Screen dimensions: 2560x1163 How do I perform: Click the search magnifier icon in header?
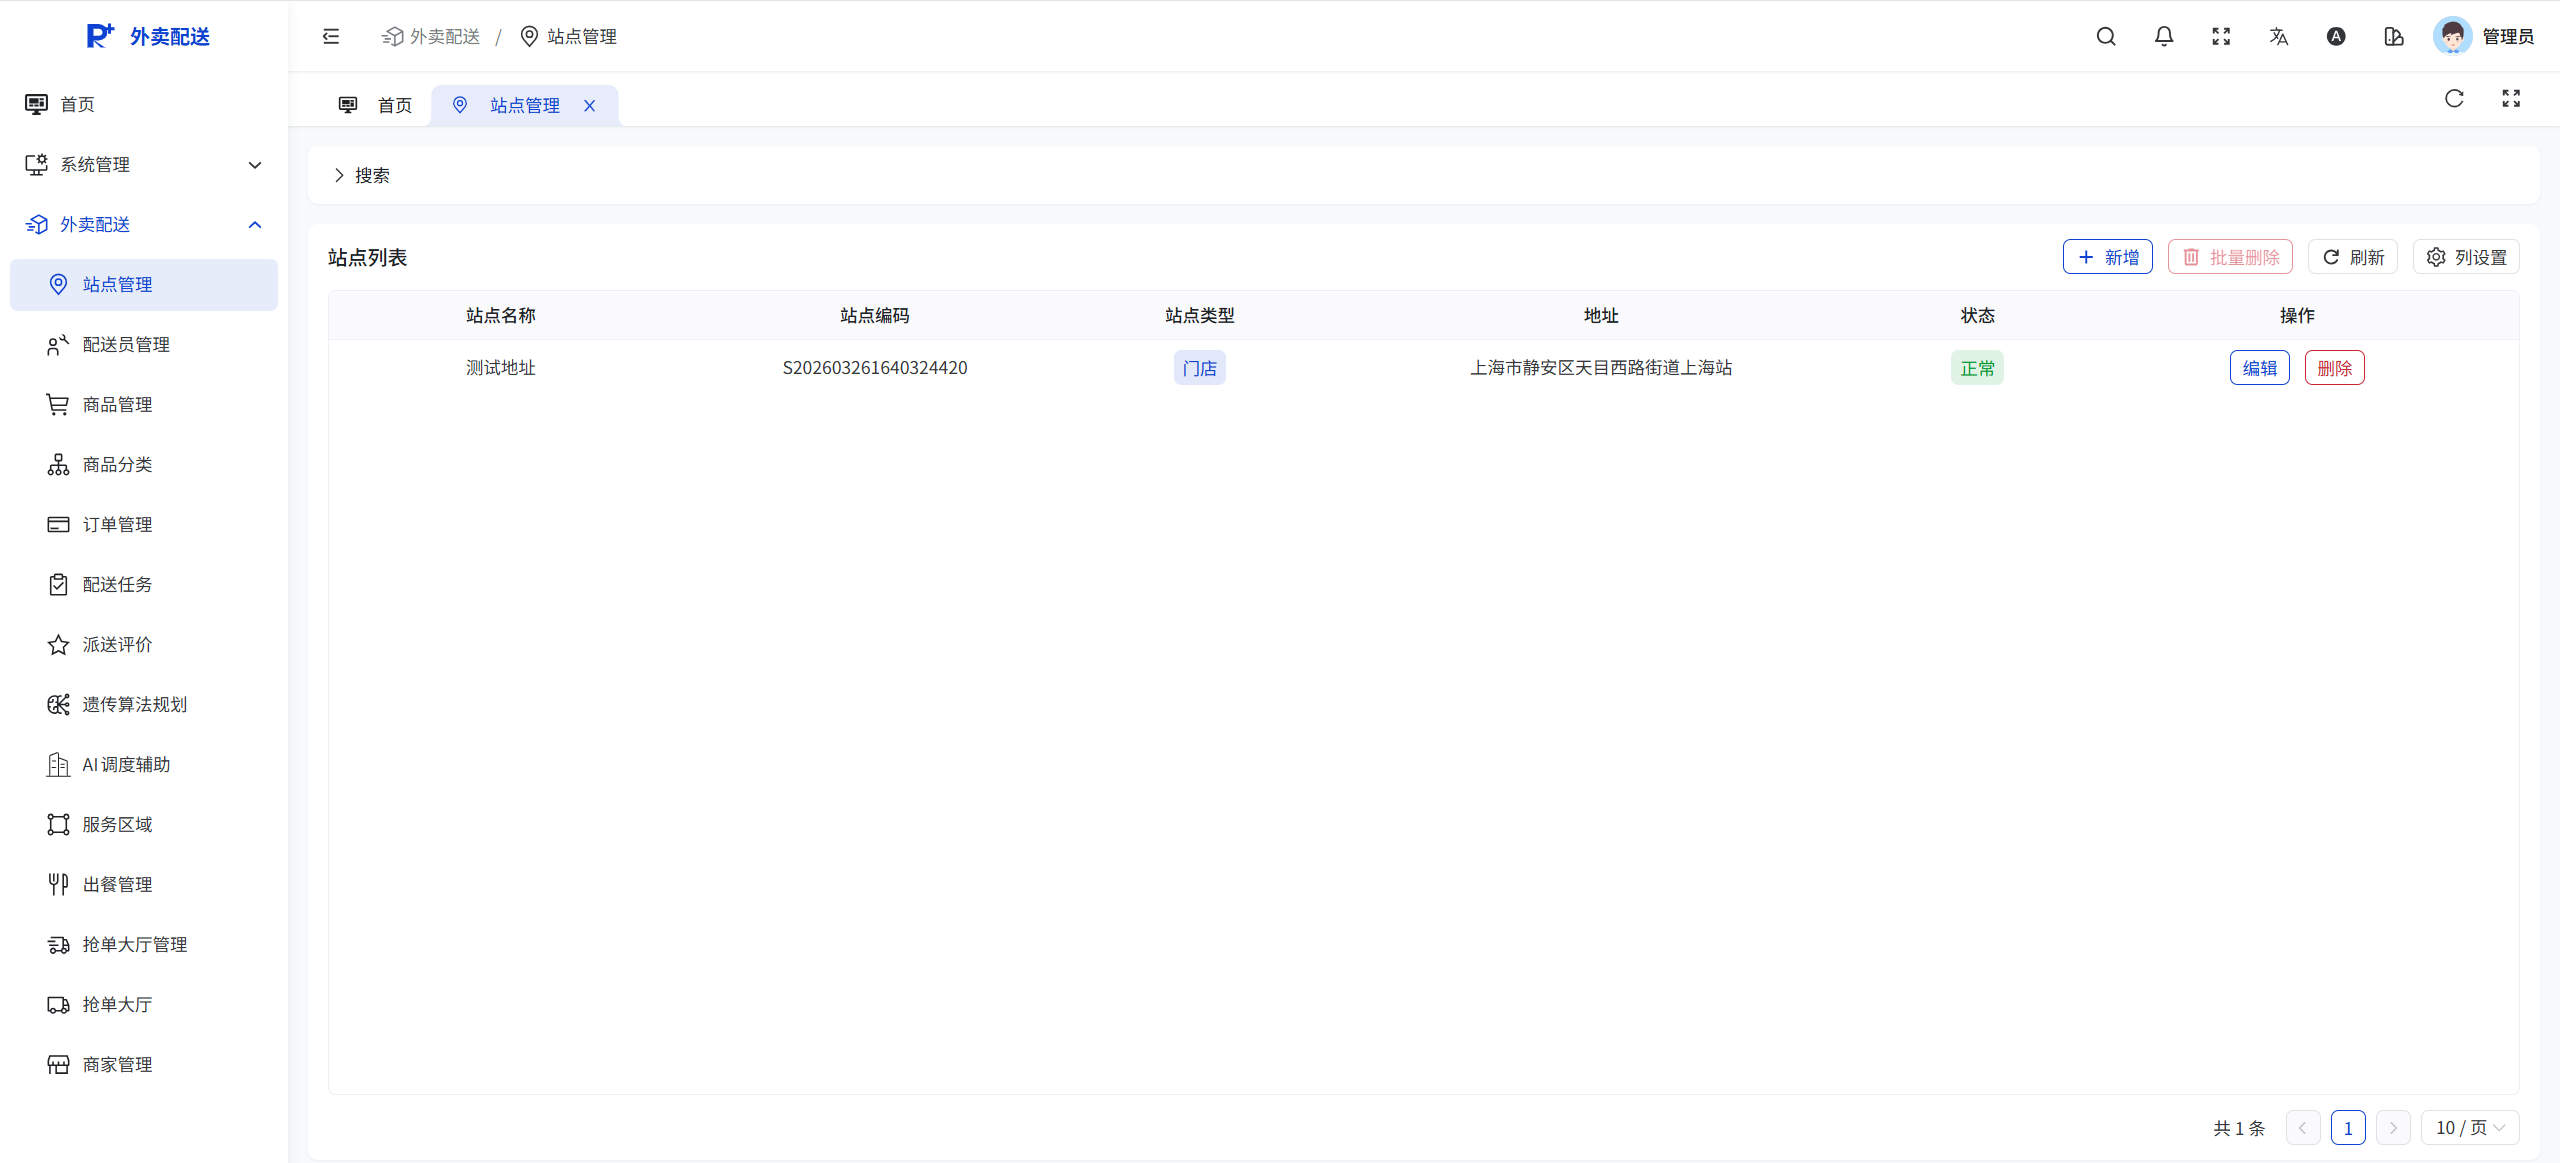pyautogui.click(x=2106, y=37)
